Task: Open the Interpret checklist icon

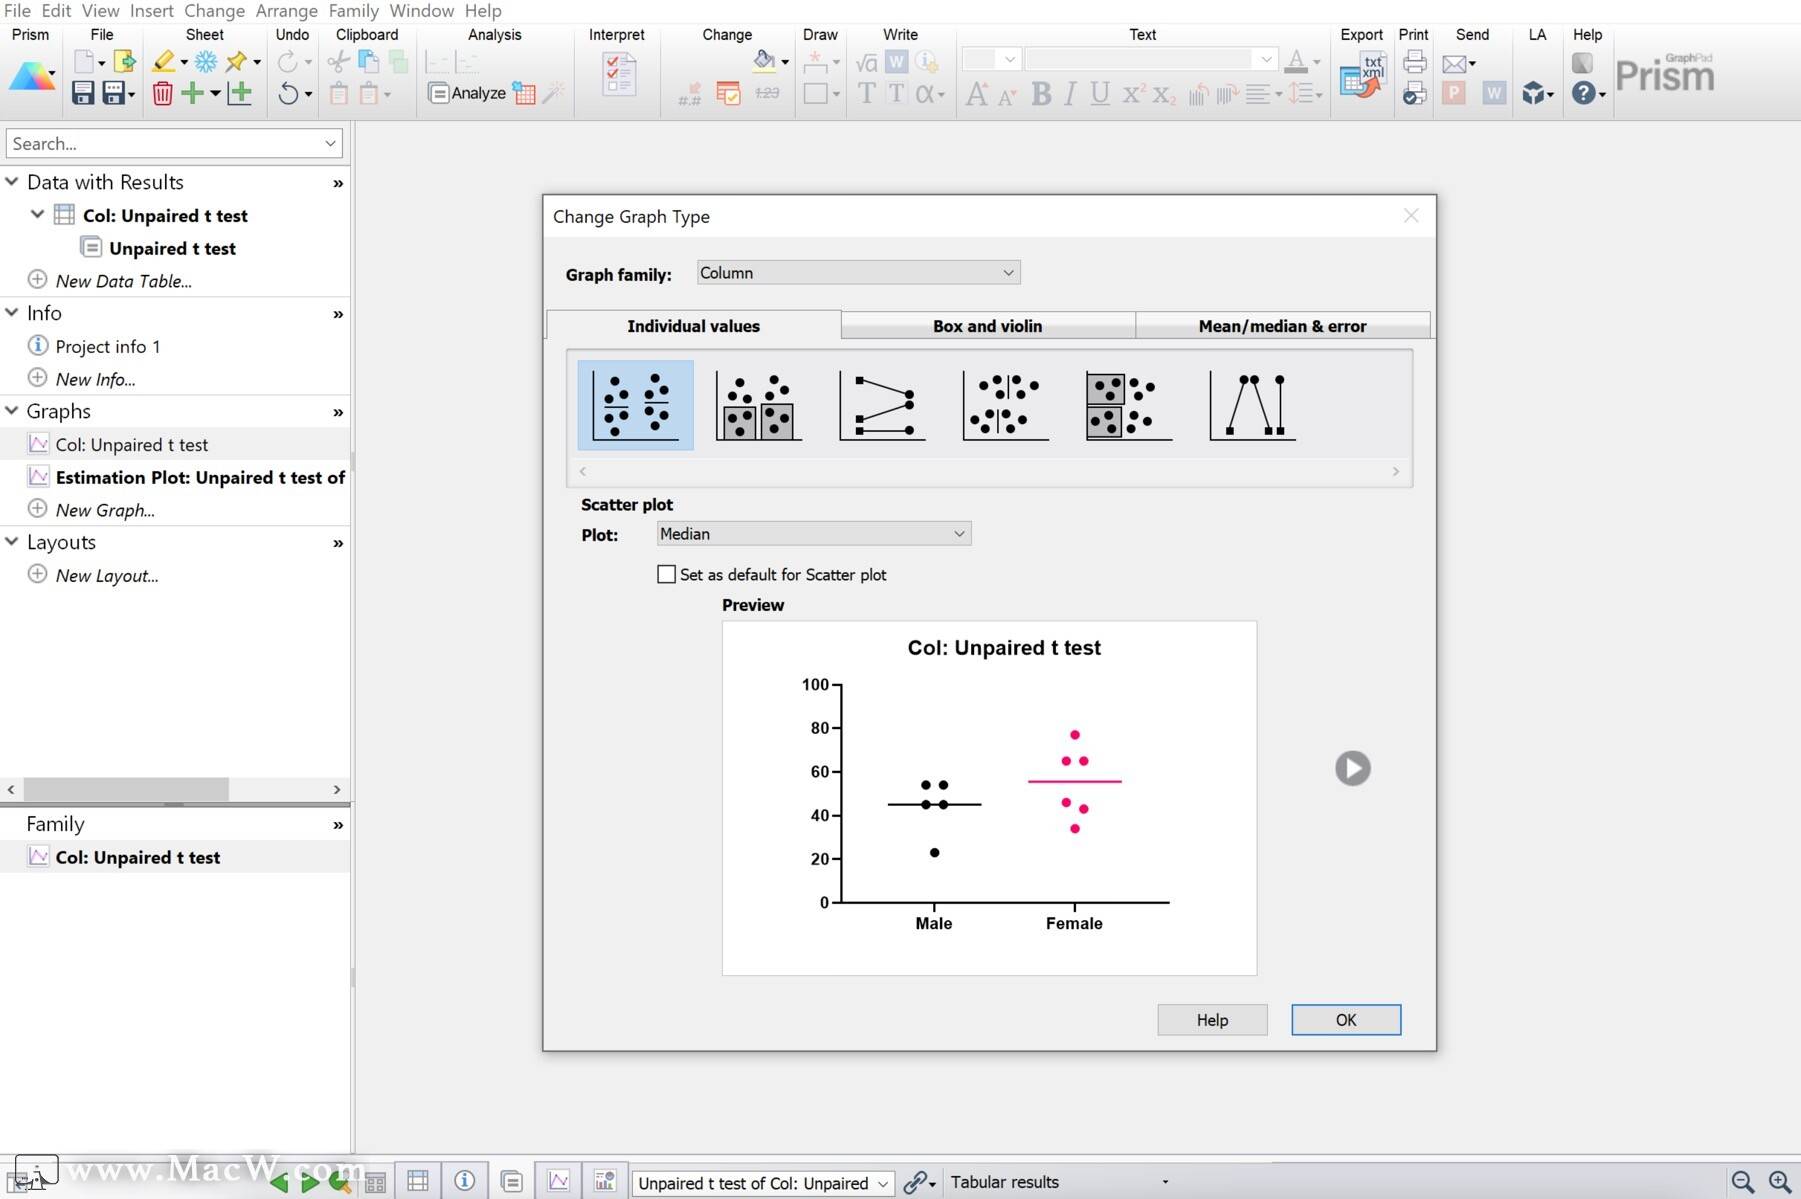Action: coord(619,75)
